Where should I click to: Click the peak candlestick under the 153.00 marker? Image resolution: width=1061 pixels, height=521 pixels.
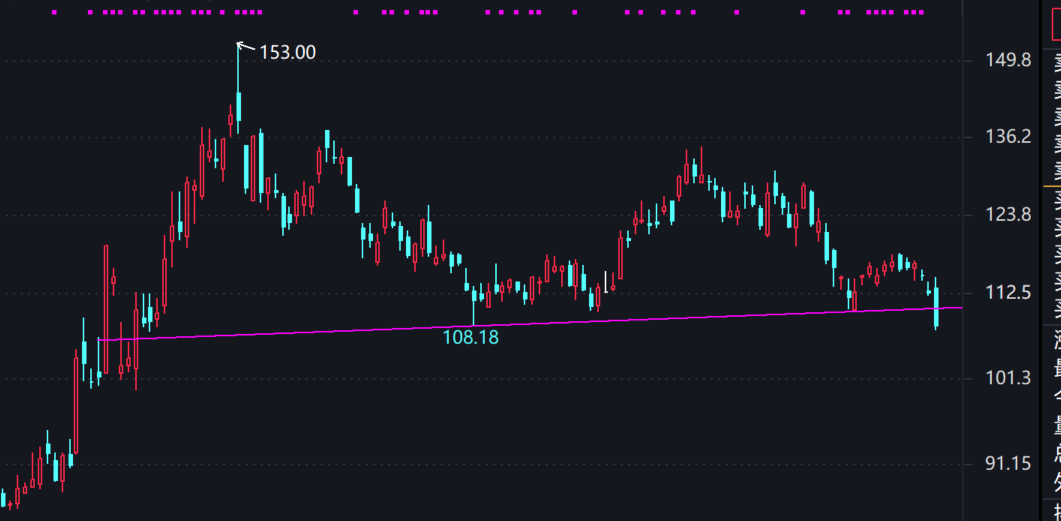238,88
